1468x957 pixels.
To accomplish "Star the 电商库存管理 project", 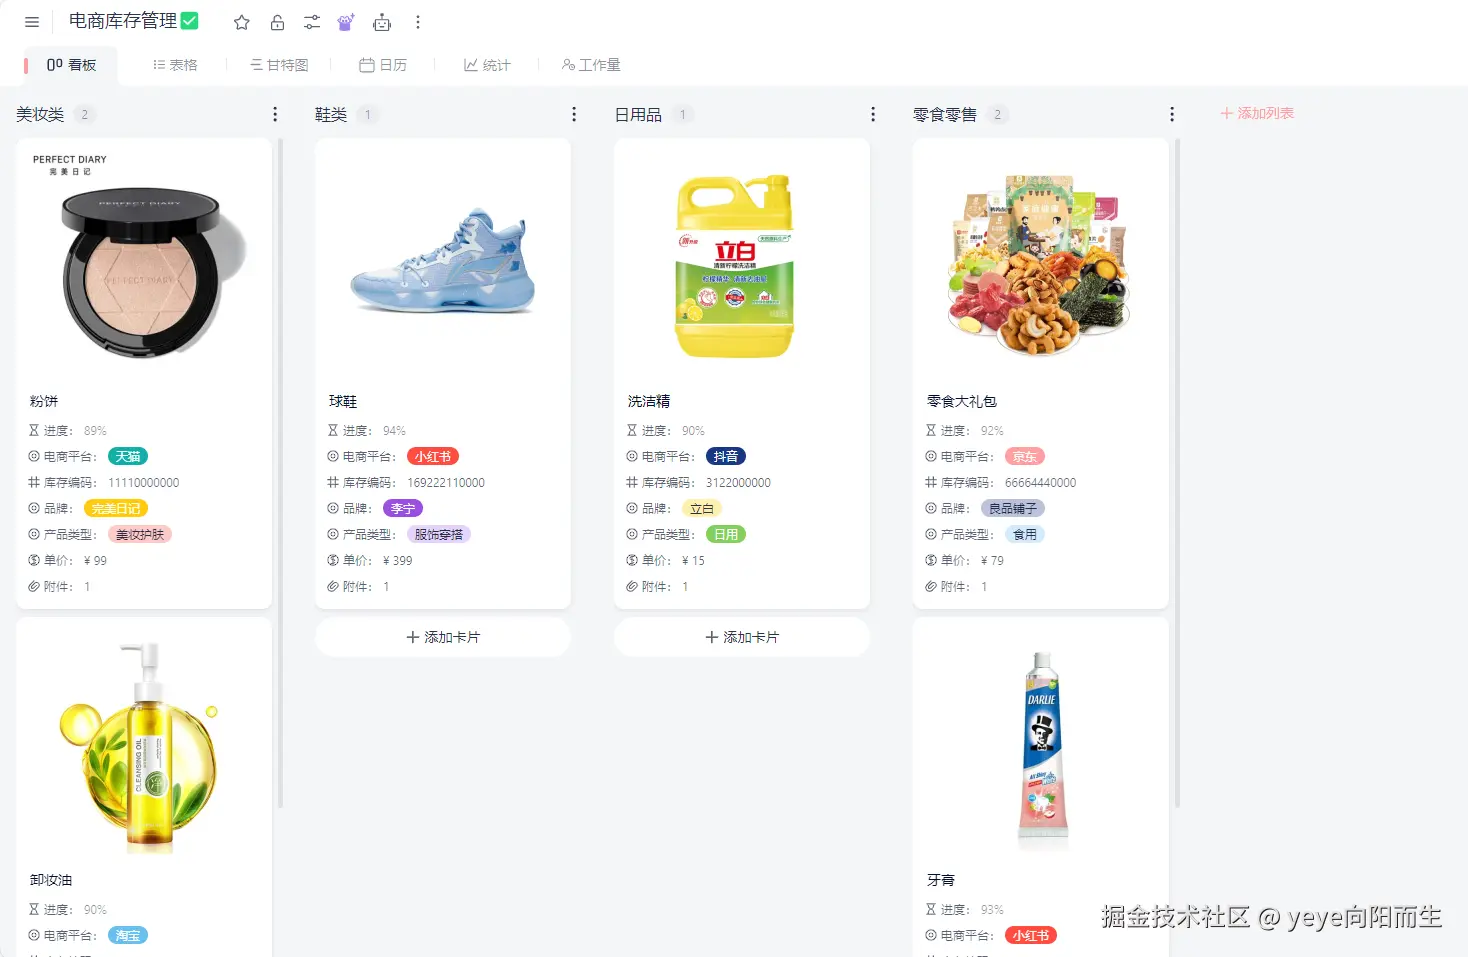I will click(242, 22).
